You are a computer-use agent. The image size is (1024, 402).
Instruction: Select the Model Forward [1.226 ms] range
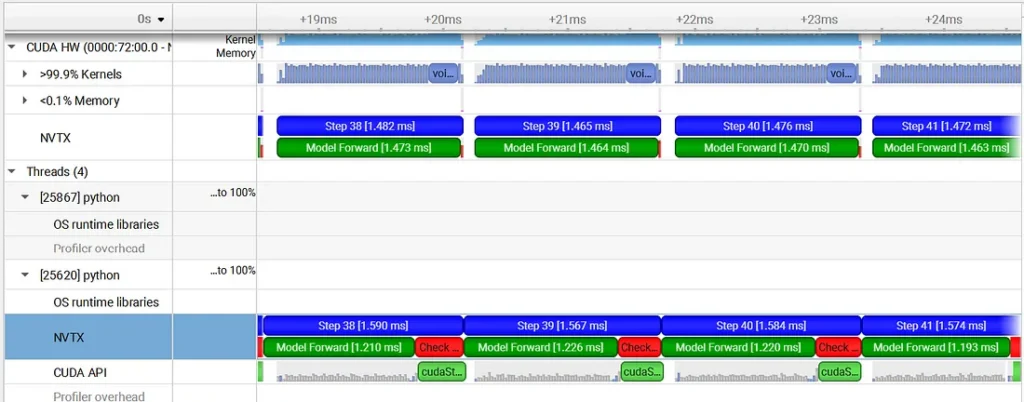pos(540,348)
